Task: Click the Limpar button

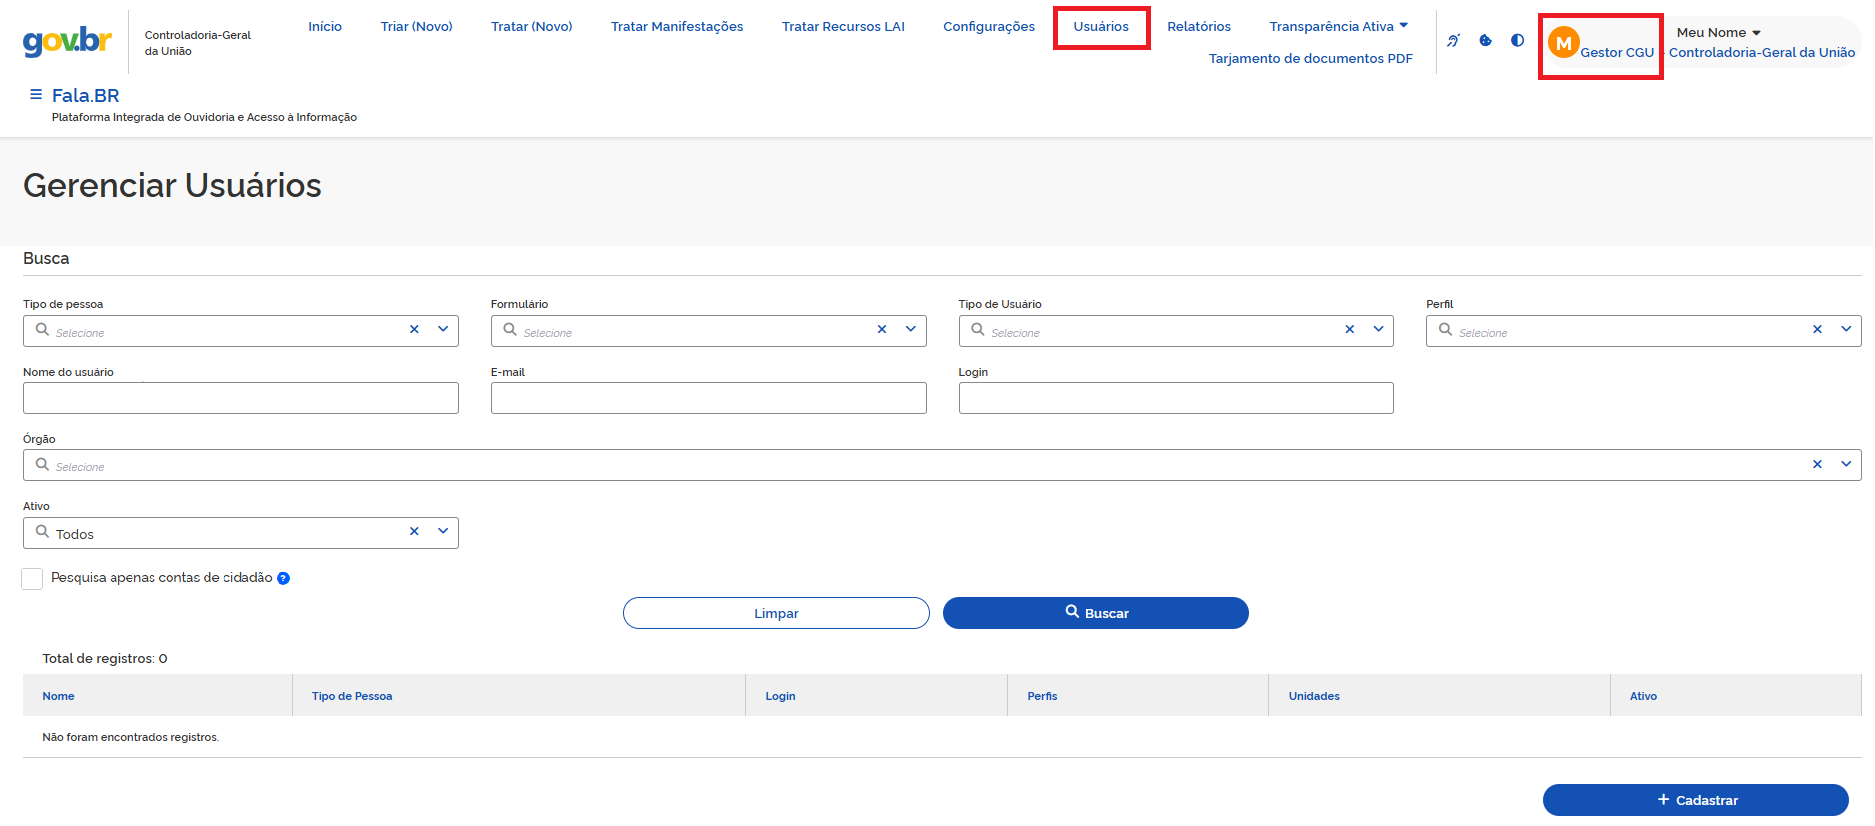Action: tap(776, 613)
